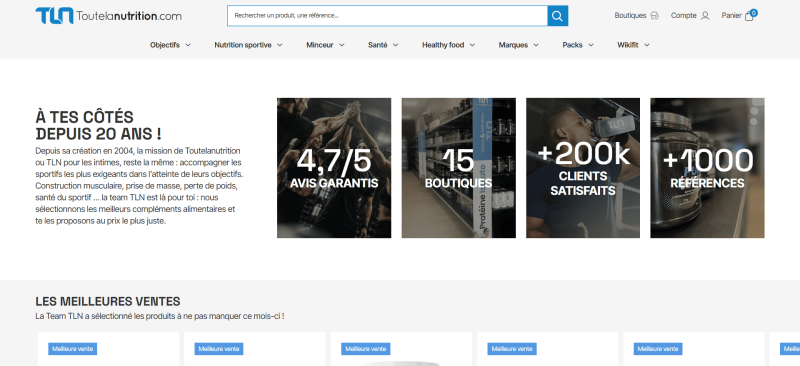800x366 pixels.
Task: Open the Healthy food menu label
Action: (x=443, y=45)
